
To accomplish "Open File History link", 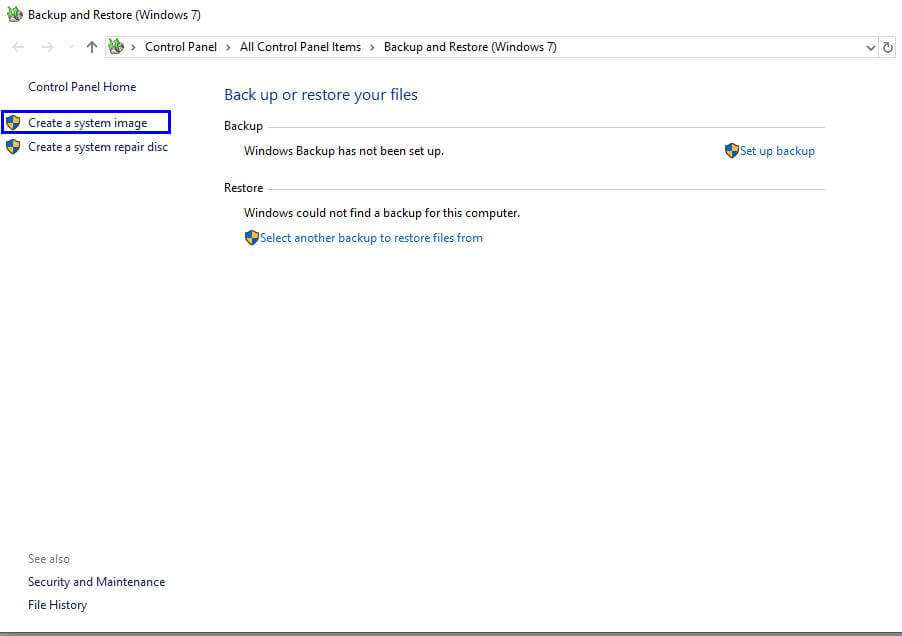I will [x=58, y=605].
